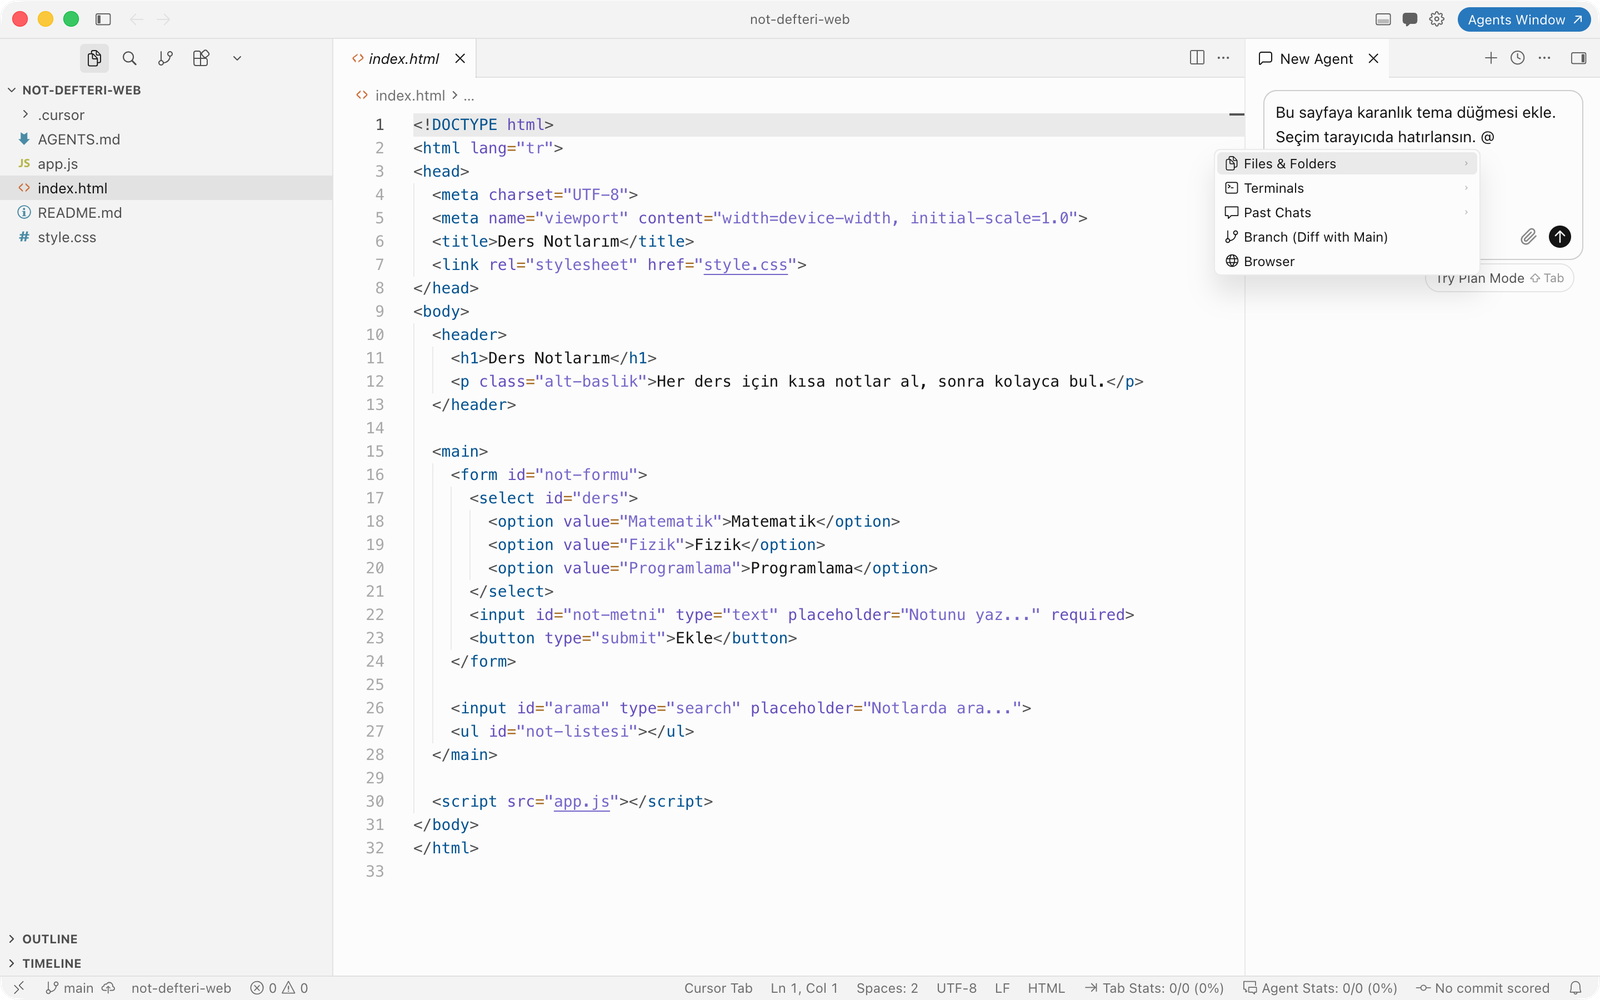Select the index.html editor tab
This screenshot has width=1600, height=1000.
[405, 58]
